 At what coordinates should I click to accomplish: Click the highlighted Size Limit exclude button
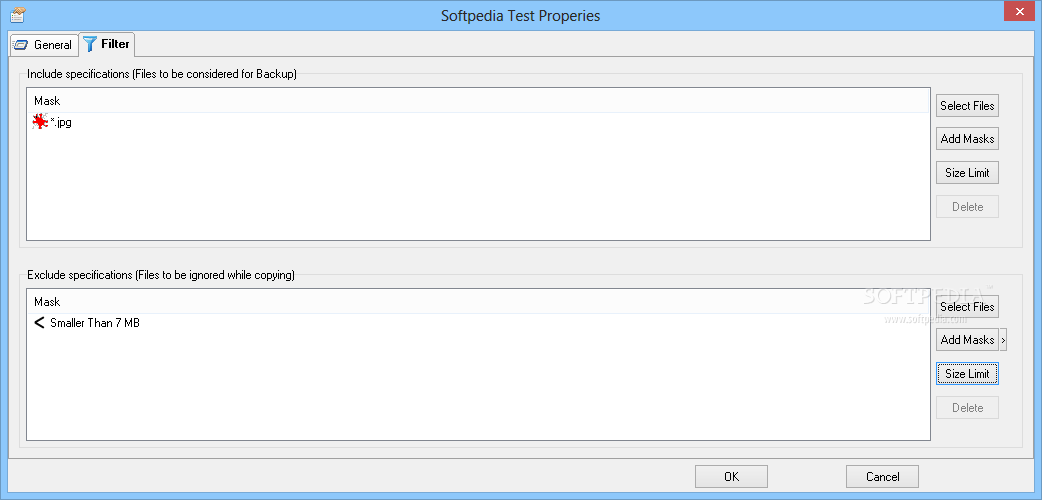click(967, 374)
